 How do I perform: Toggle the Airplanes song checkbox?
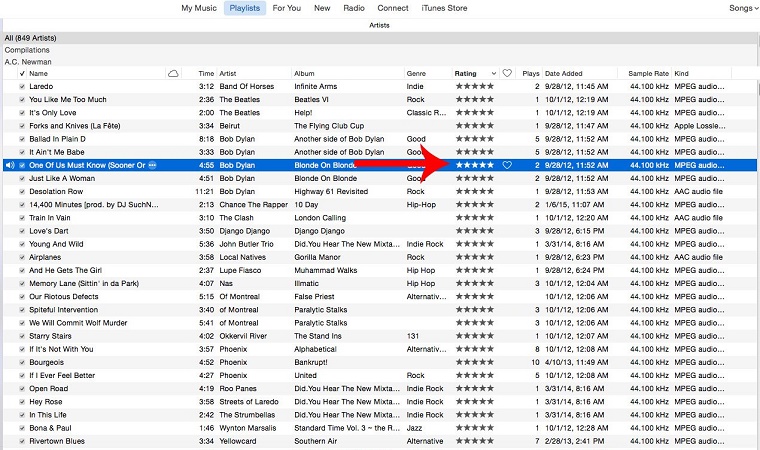pyautogui.click(x=22, y=257)
